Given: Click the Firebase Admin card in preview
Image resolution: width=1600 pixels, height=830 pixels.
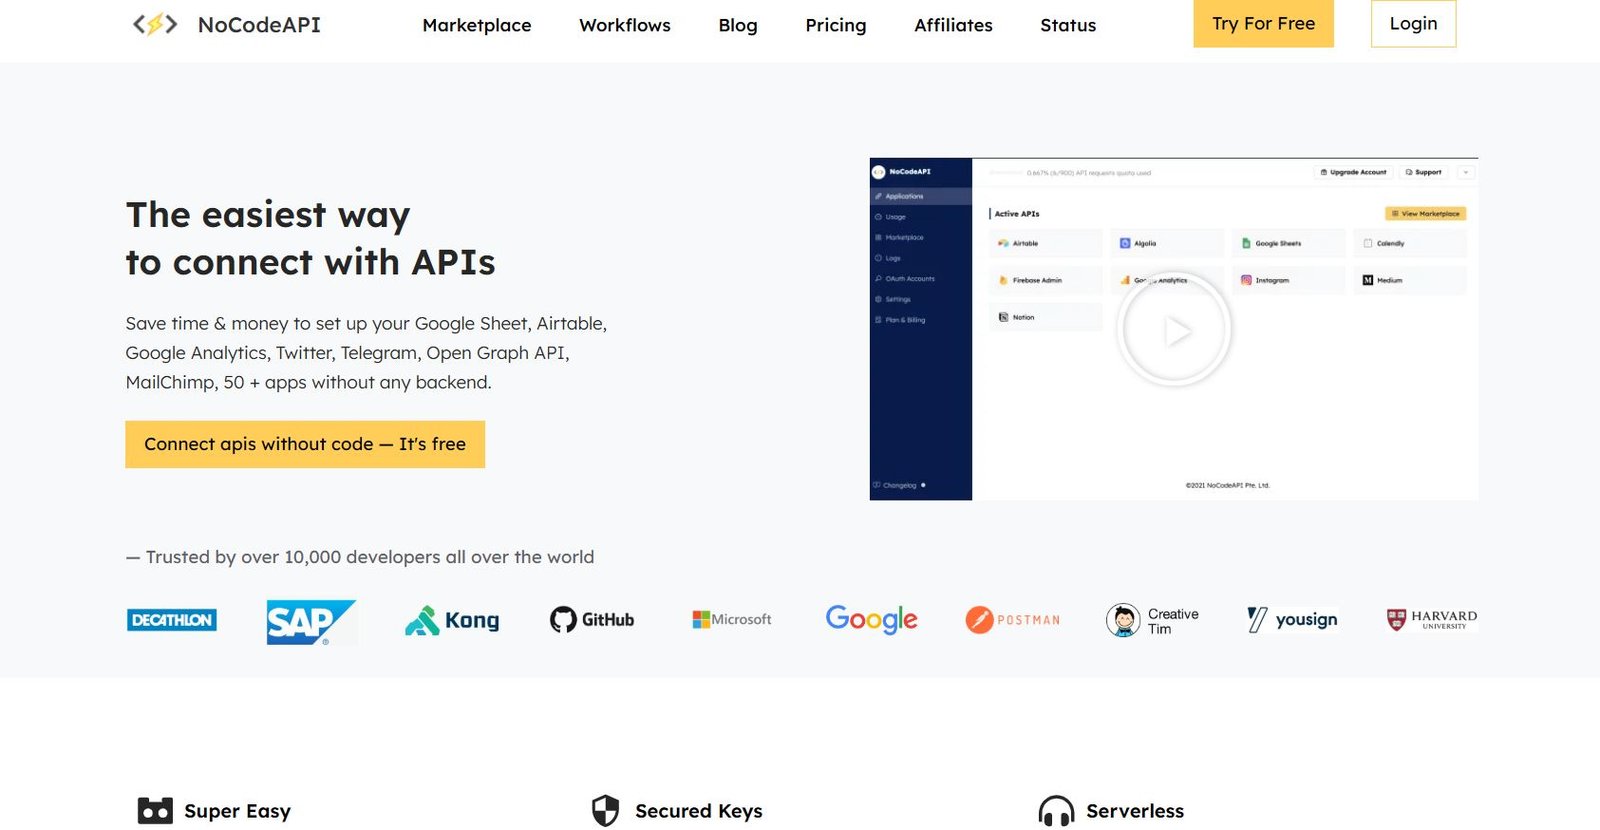Looking at the screenshot, I should [x=1045, y=280].
